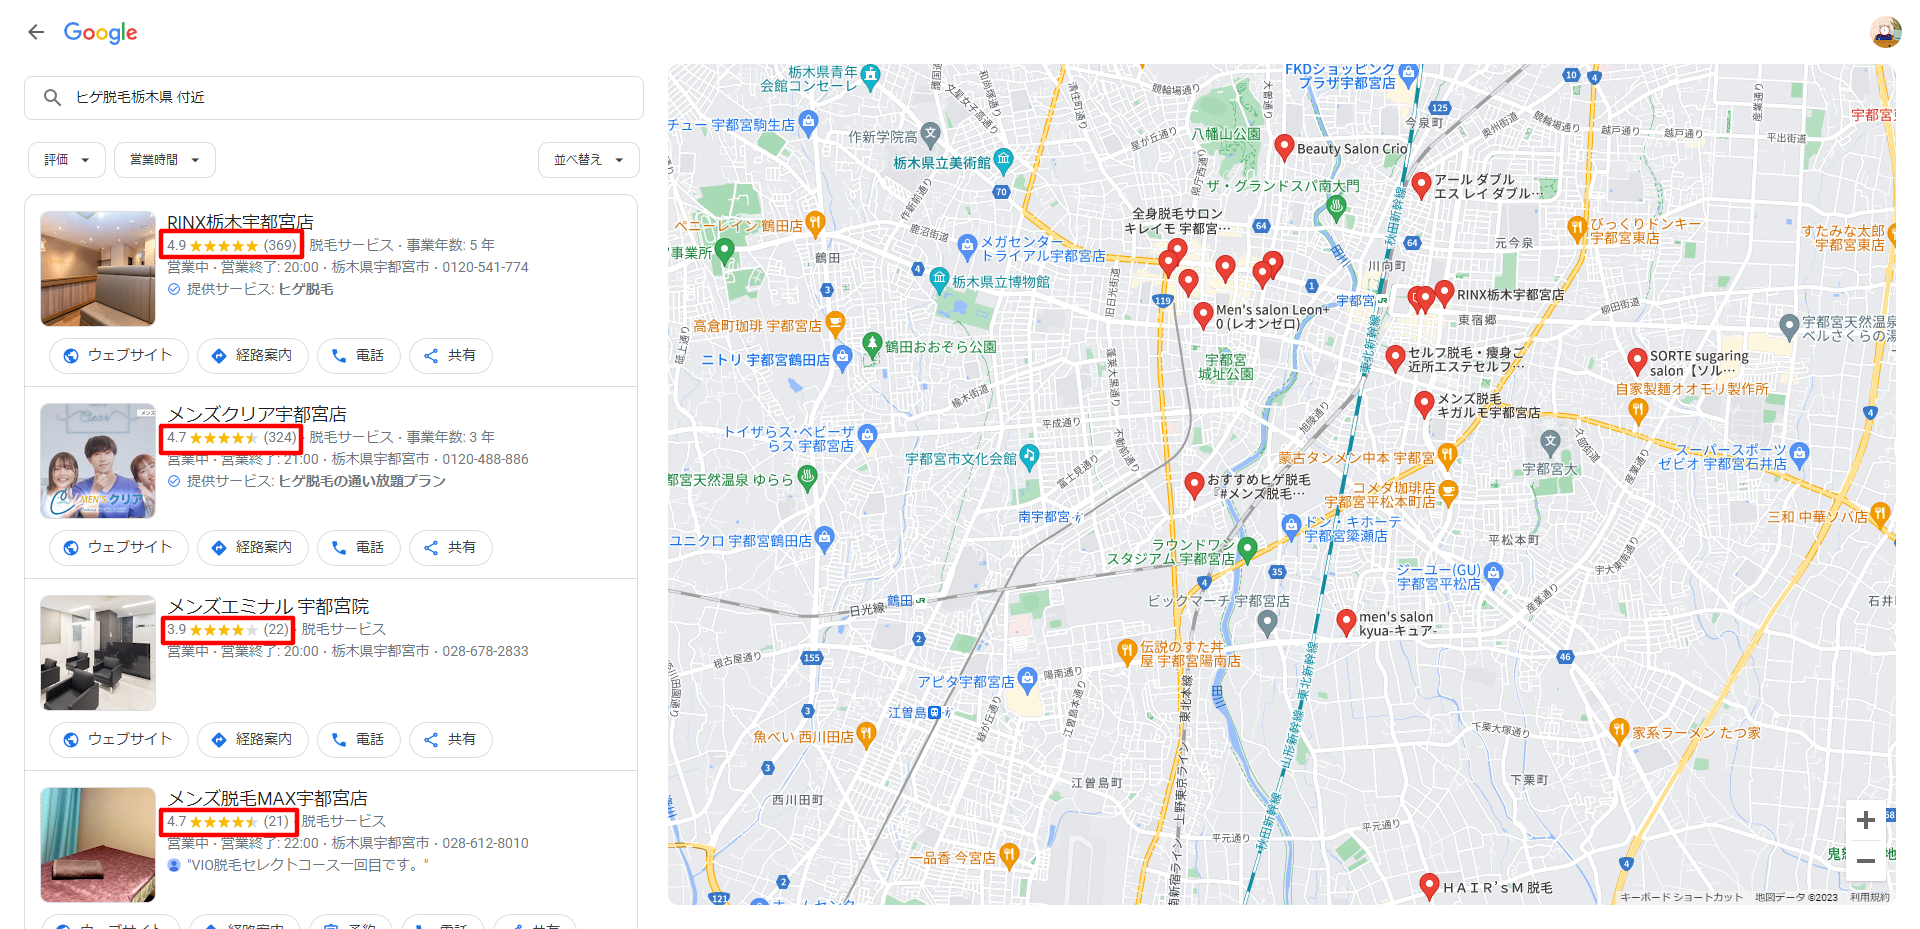Select the メンズ脱毛 キガルモ宇都宮店 map pin

point(1425,404)
